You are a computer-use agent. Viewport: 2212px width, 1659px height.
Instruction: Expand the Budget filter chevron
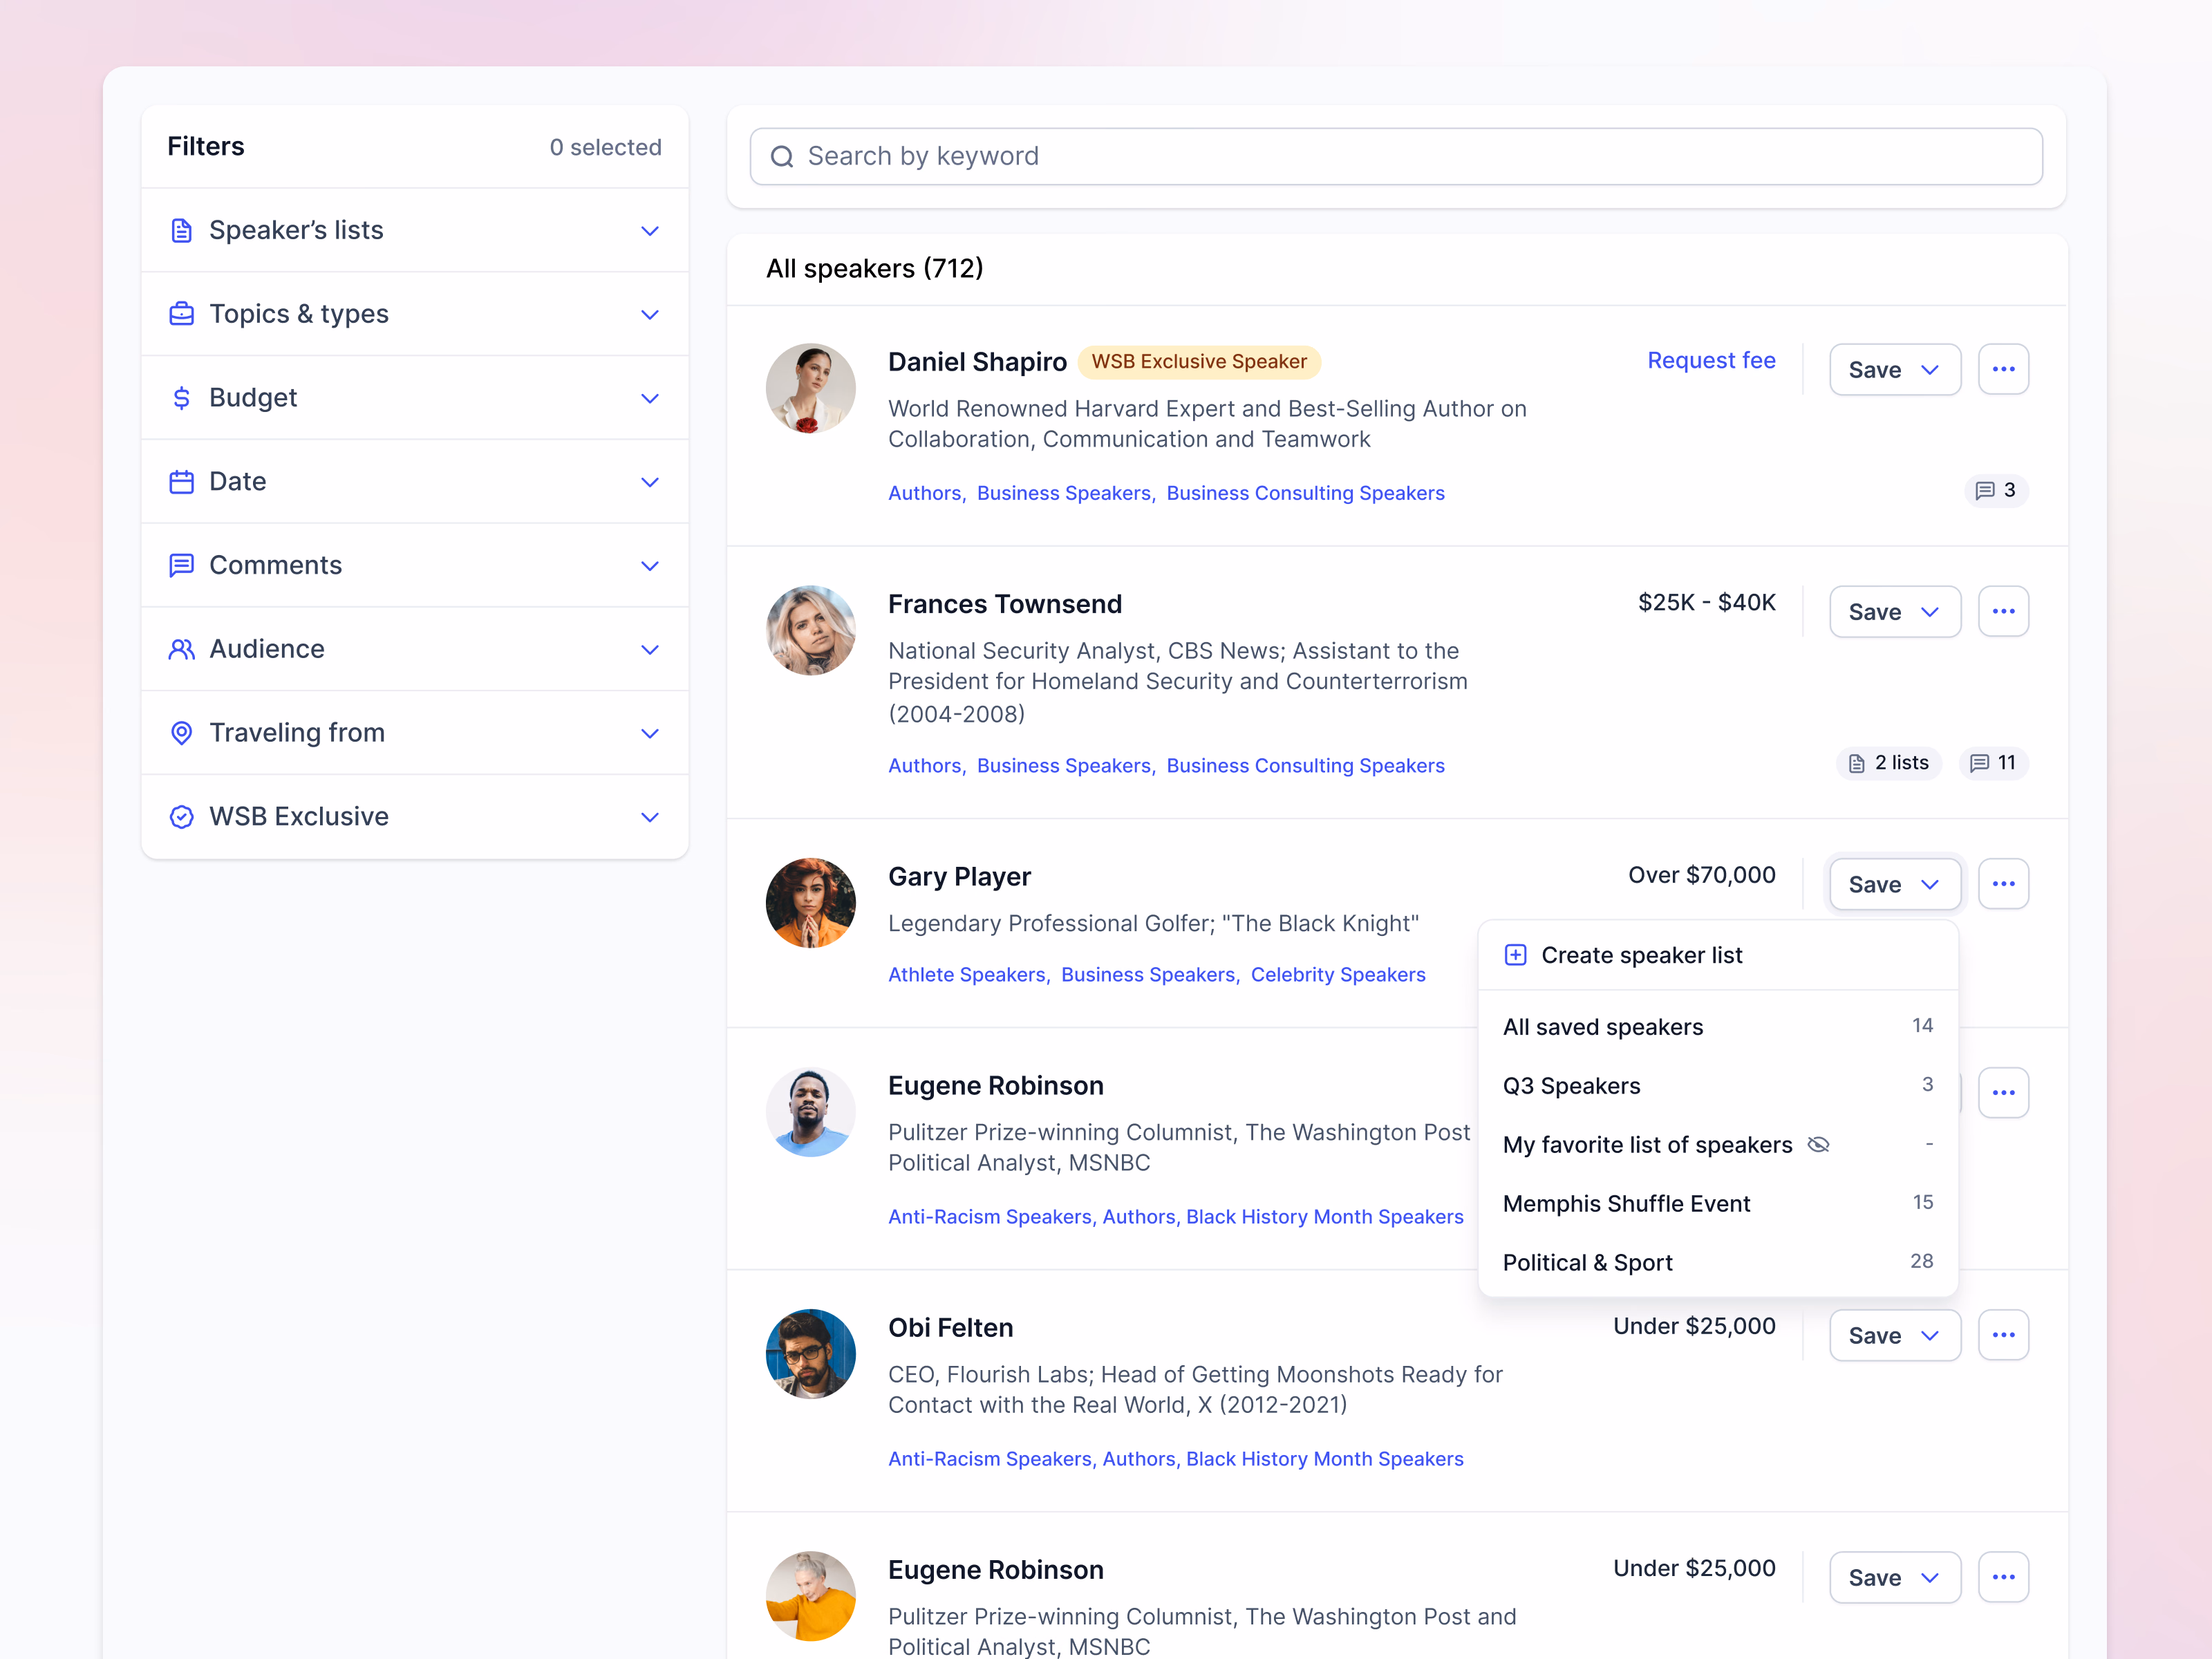(650, 398)
